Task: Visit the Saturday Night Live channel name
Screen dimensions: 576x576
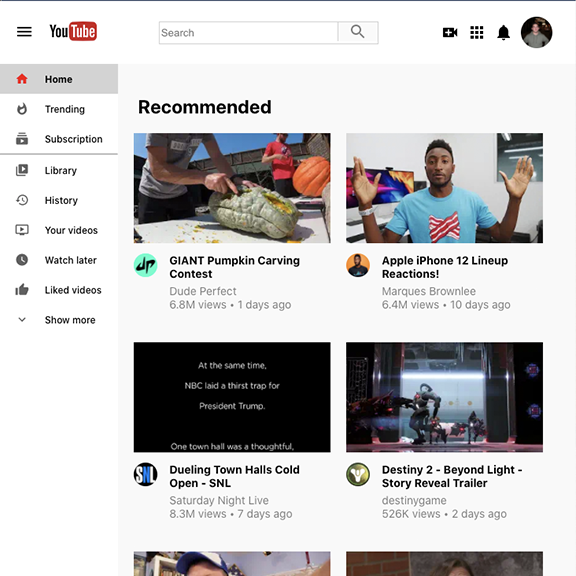Action: [x=219, y=500]
